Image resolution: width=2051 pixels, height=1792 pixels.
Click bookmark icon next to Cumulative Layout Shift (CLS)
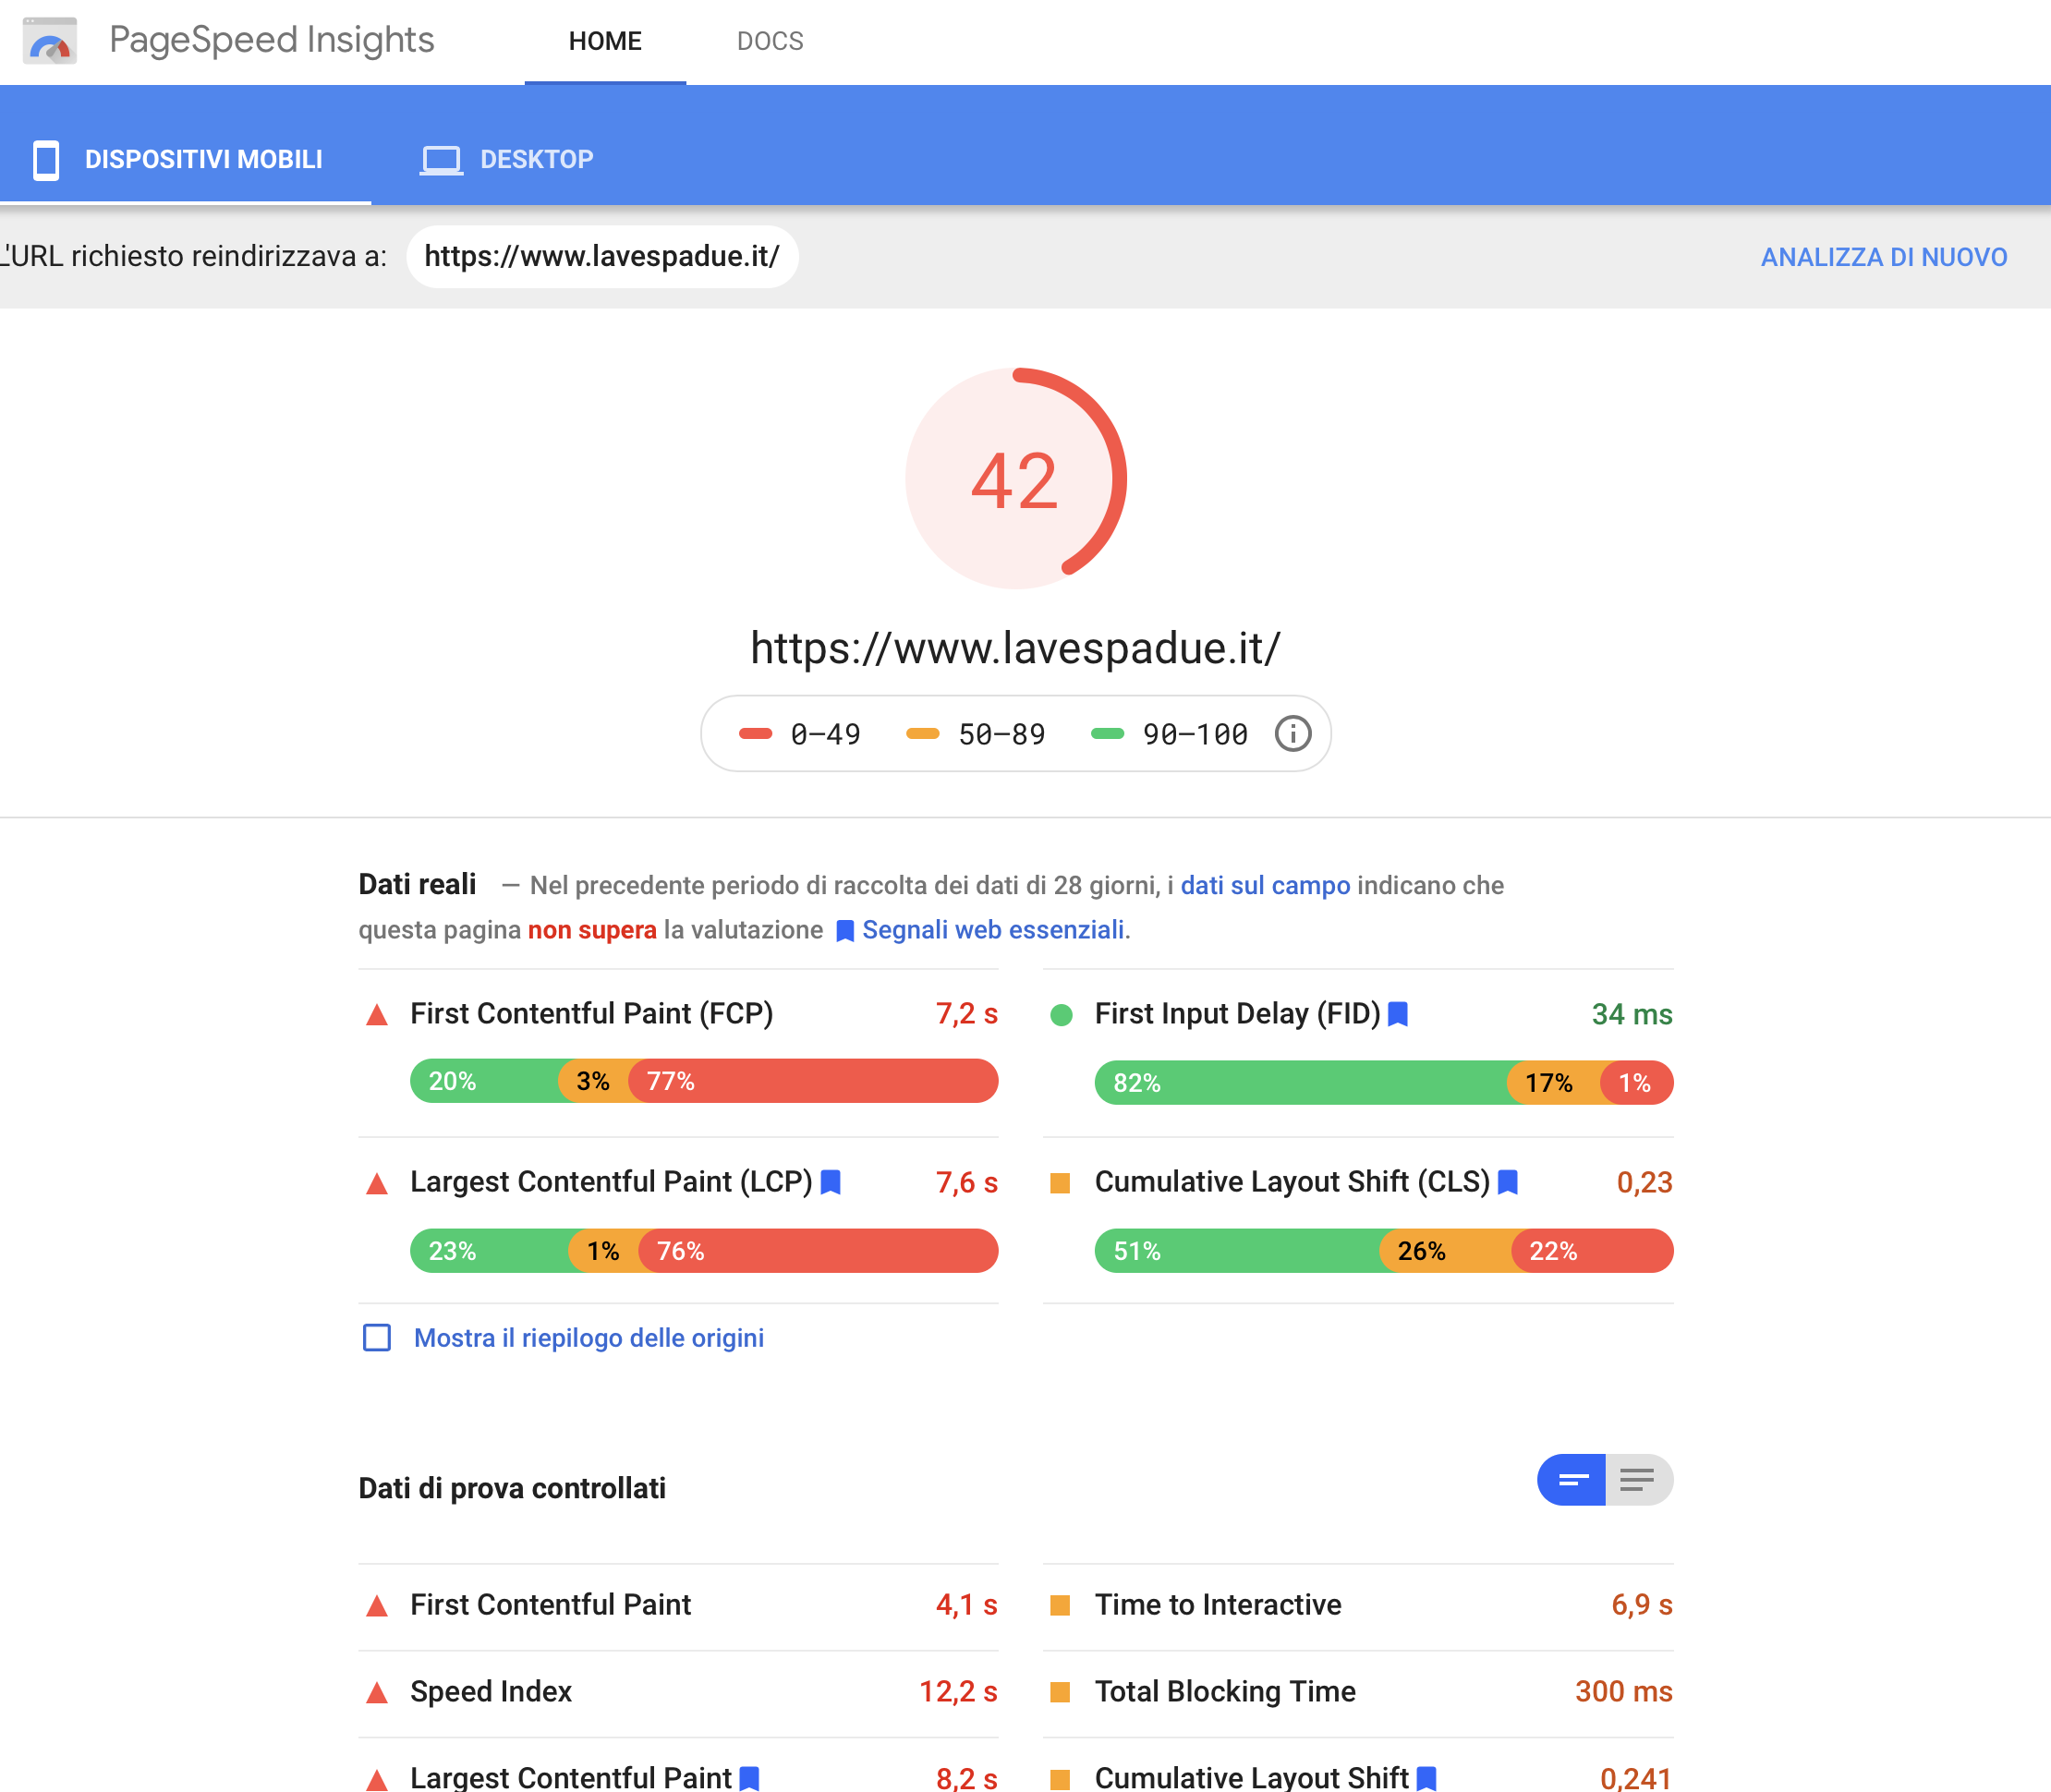point(1508,1182)
